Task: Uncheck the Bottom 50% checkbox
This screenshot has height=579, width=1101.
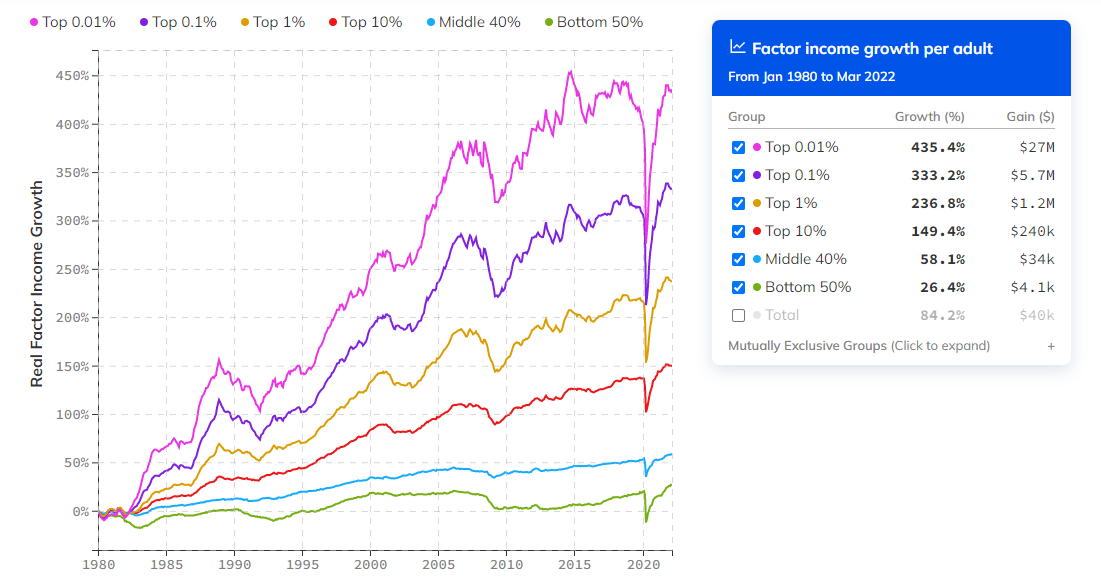Action: pyautogui.click(x=739, y=287)
